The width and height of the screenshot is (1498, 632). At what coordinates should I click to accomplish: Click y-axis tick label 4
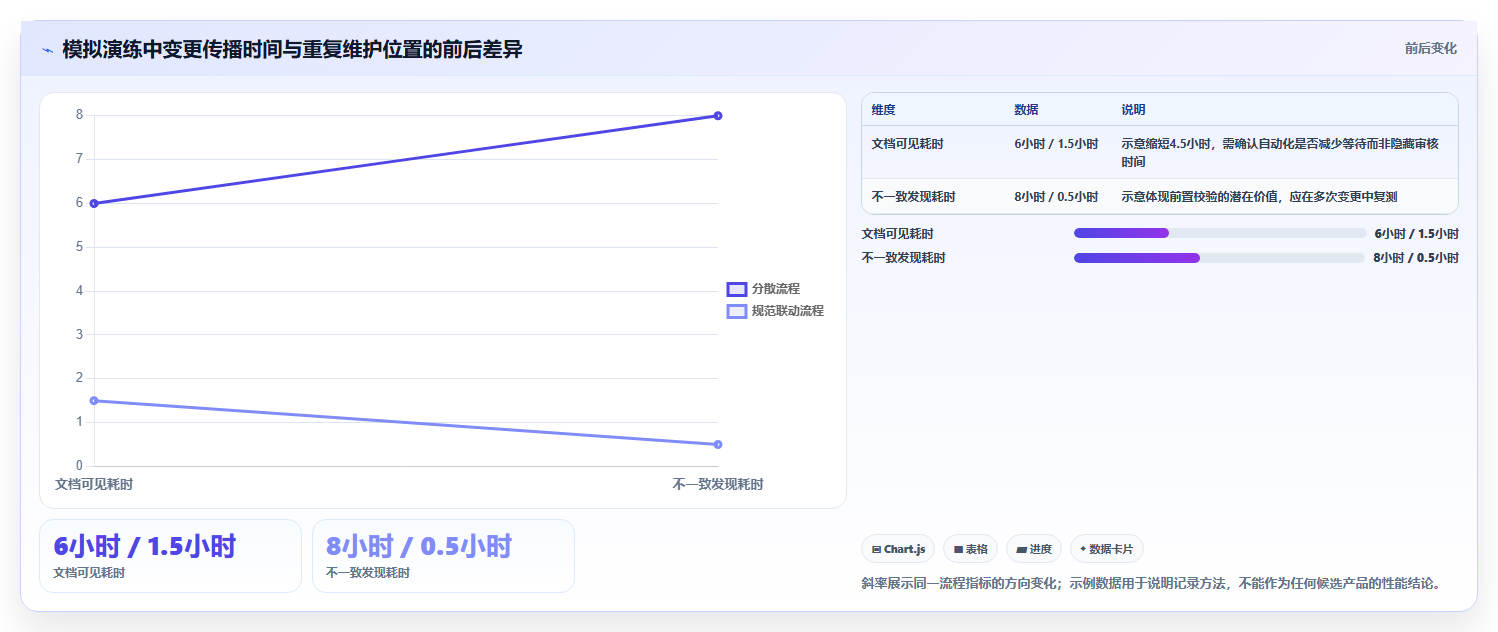[79, 291]
